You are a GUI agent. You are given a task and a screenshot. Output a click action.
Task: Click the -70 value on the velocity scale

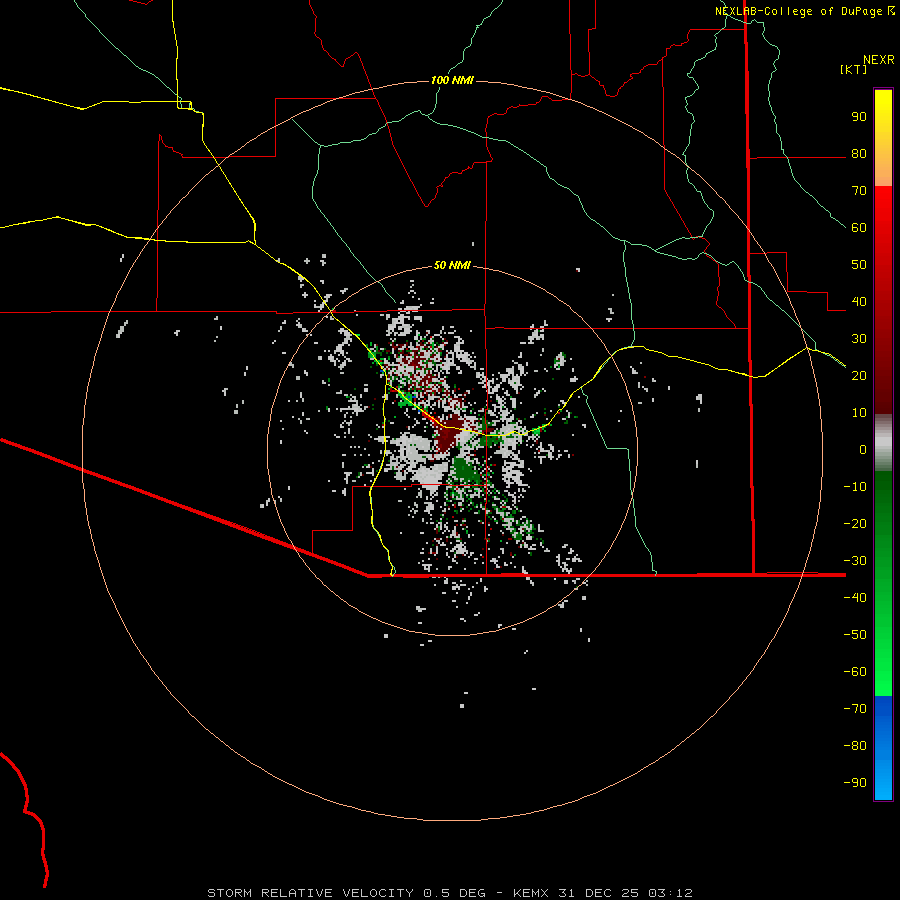[x=855, y=709]
